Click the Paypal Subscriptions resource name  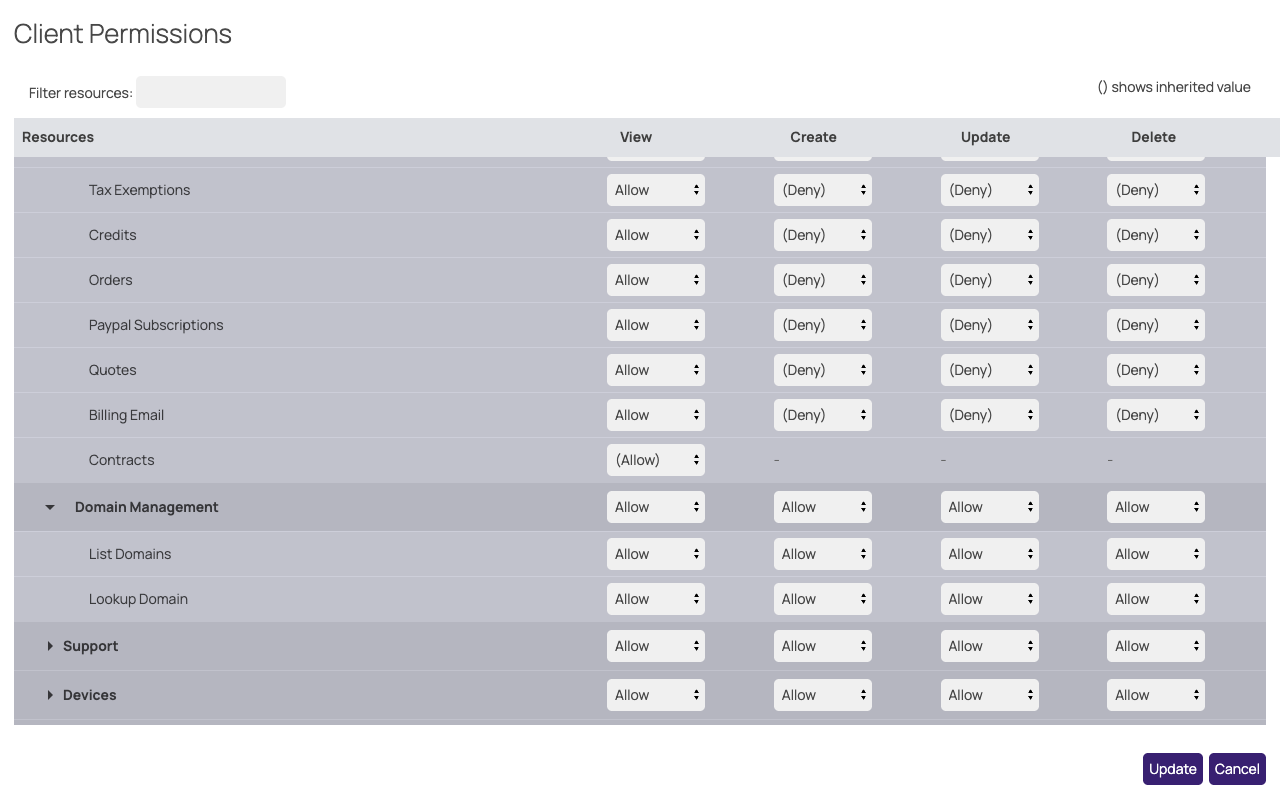156,325
